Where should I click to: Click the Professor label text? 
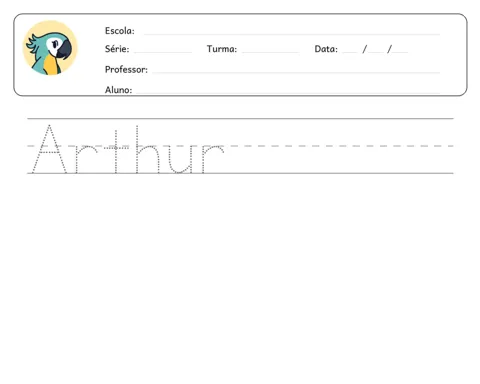click(126, 69)
